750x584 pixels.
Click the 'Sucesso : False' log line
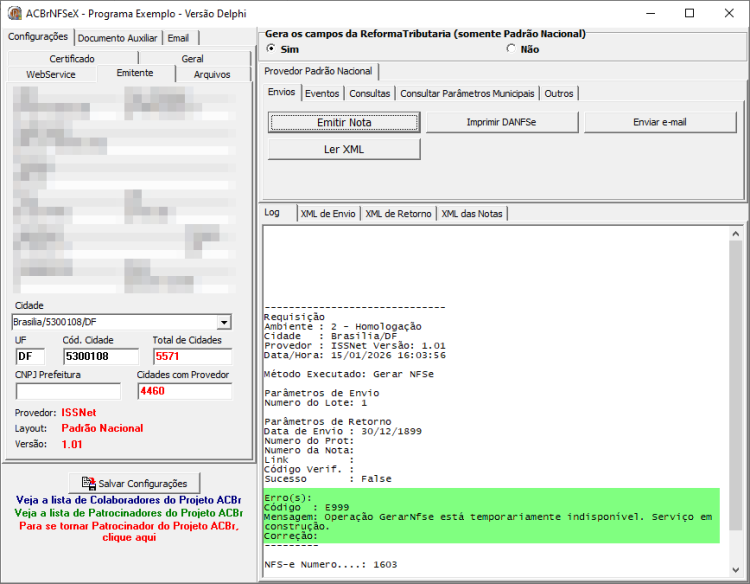point(328,479)
